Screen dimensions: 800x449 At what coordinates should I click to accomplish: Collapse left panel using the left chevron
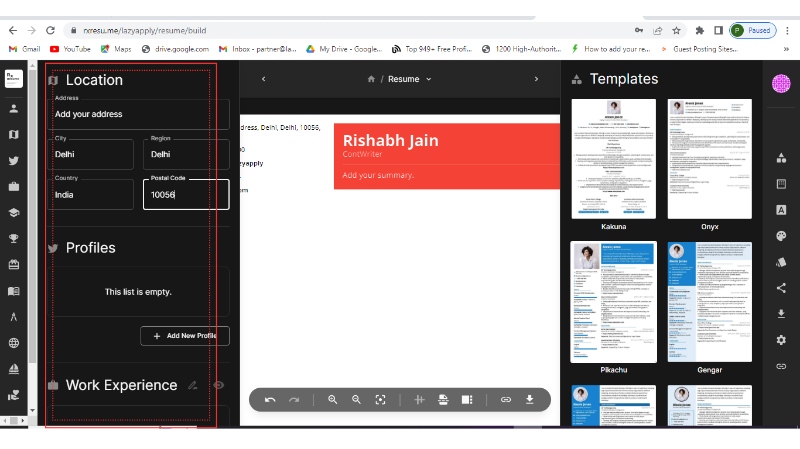(263, 79)
